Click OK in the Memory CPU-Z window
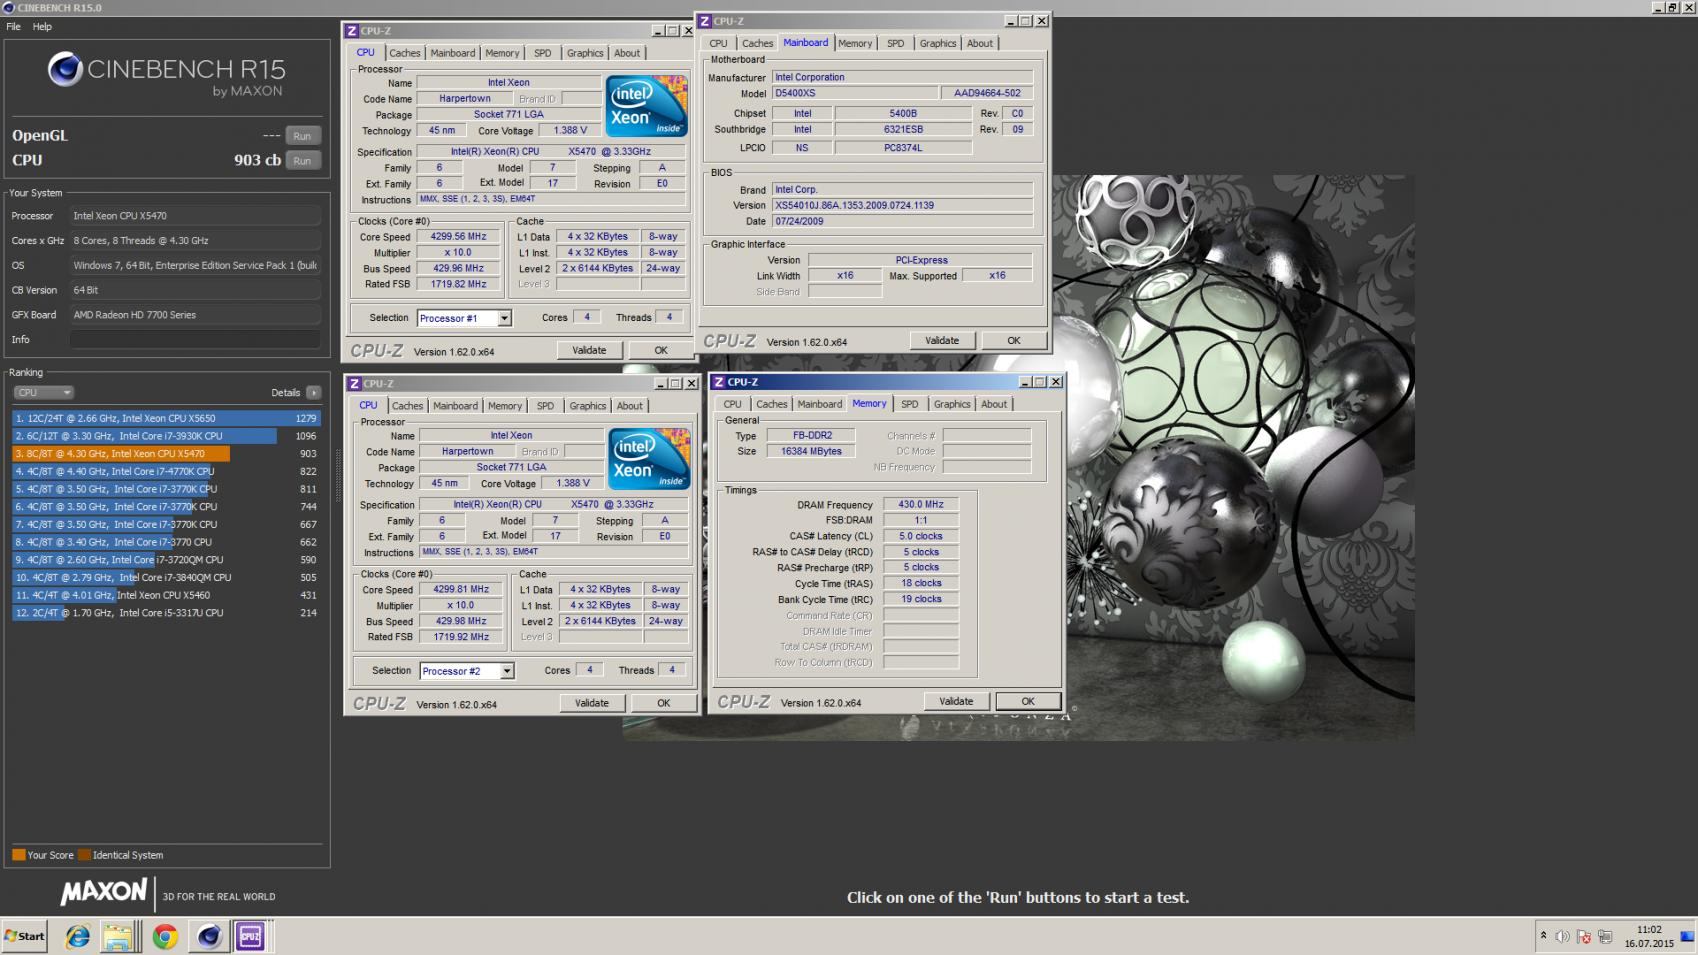This screenshot has height=955, width=1698. click(x=1028, y=701)
